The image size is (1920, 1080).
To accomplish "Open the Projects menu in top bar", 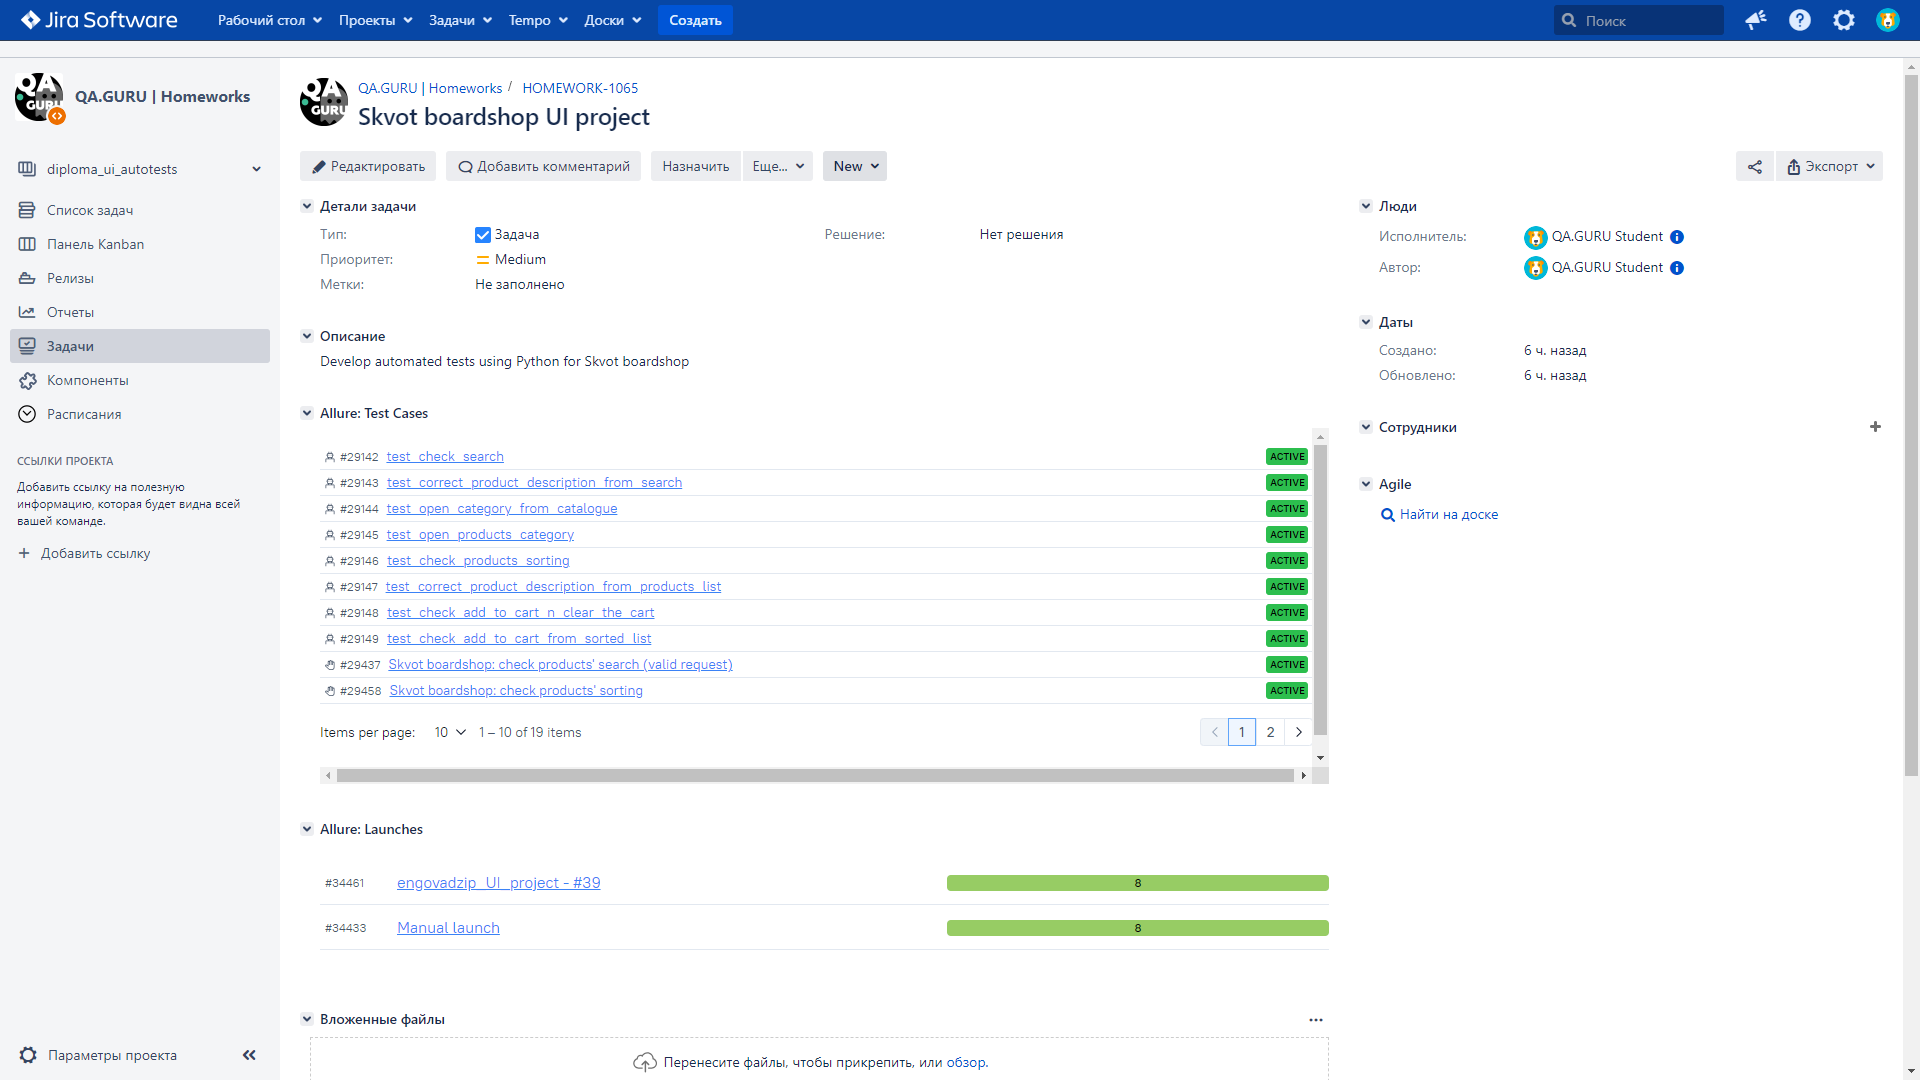I will (375, 20).
